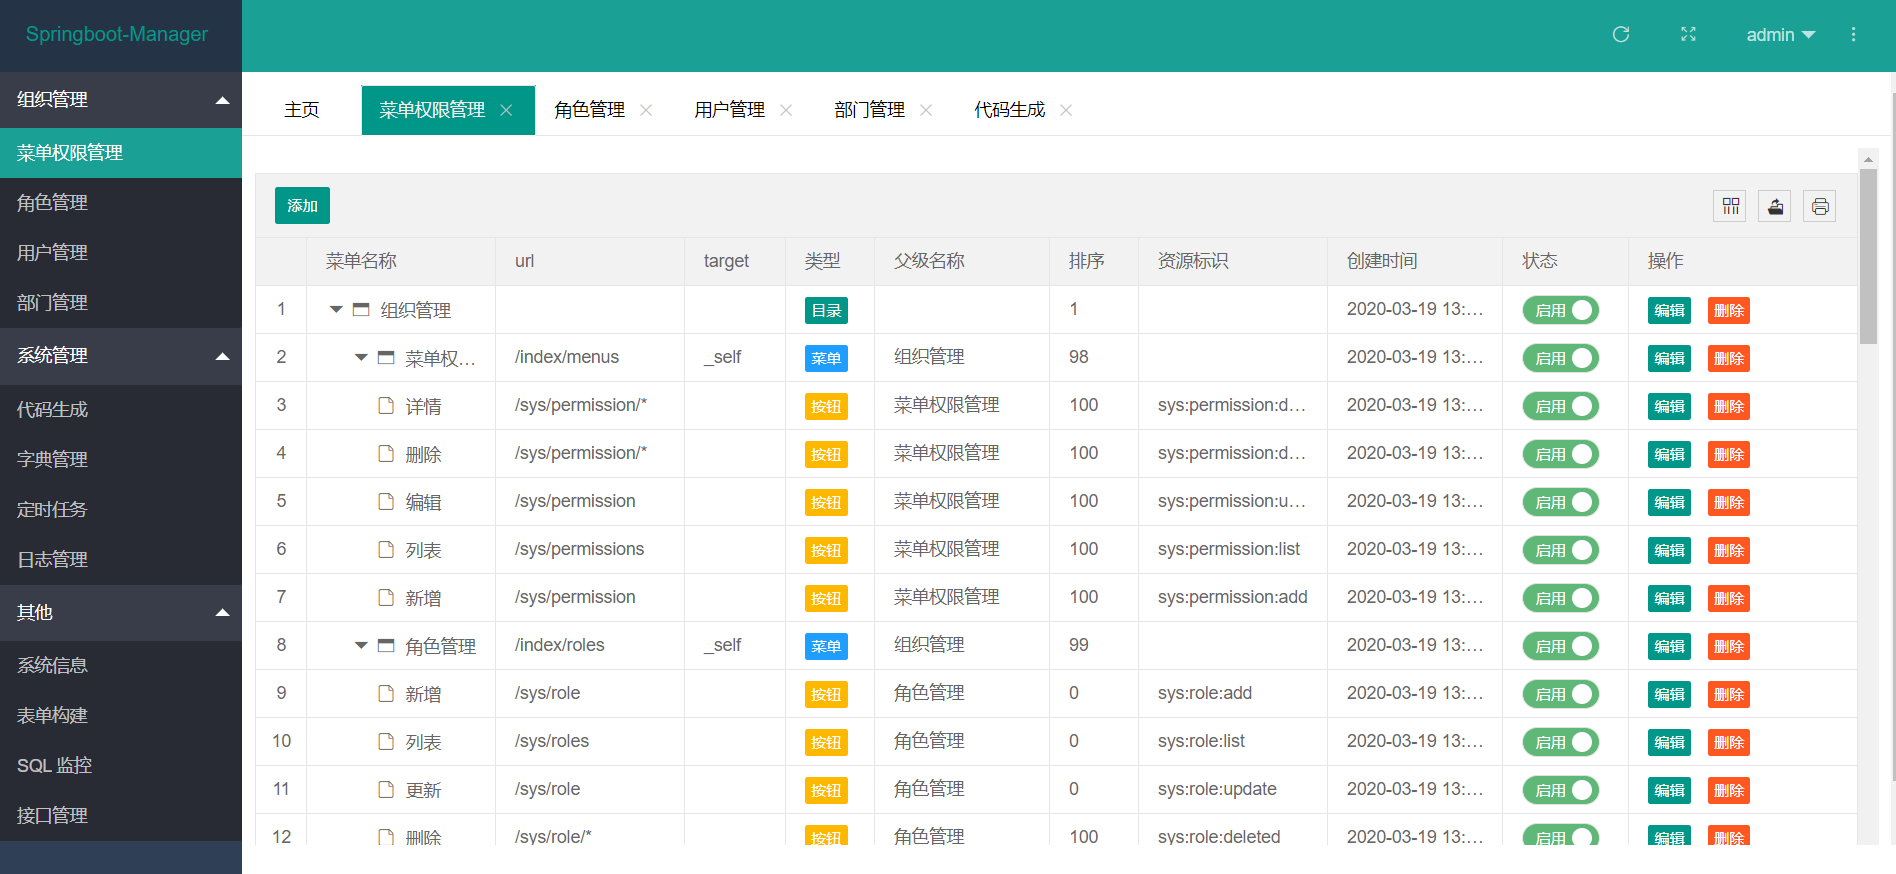Toggle status switch in 角色管理 row
The image size is (1896, 874).
[x=1560, y=646]
